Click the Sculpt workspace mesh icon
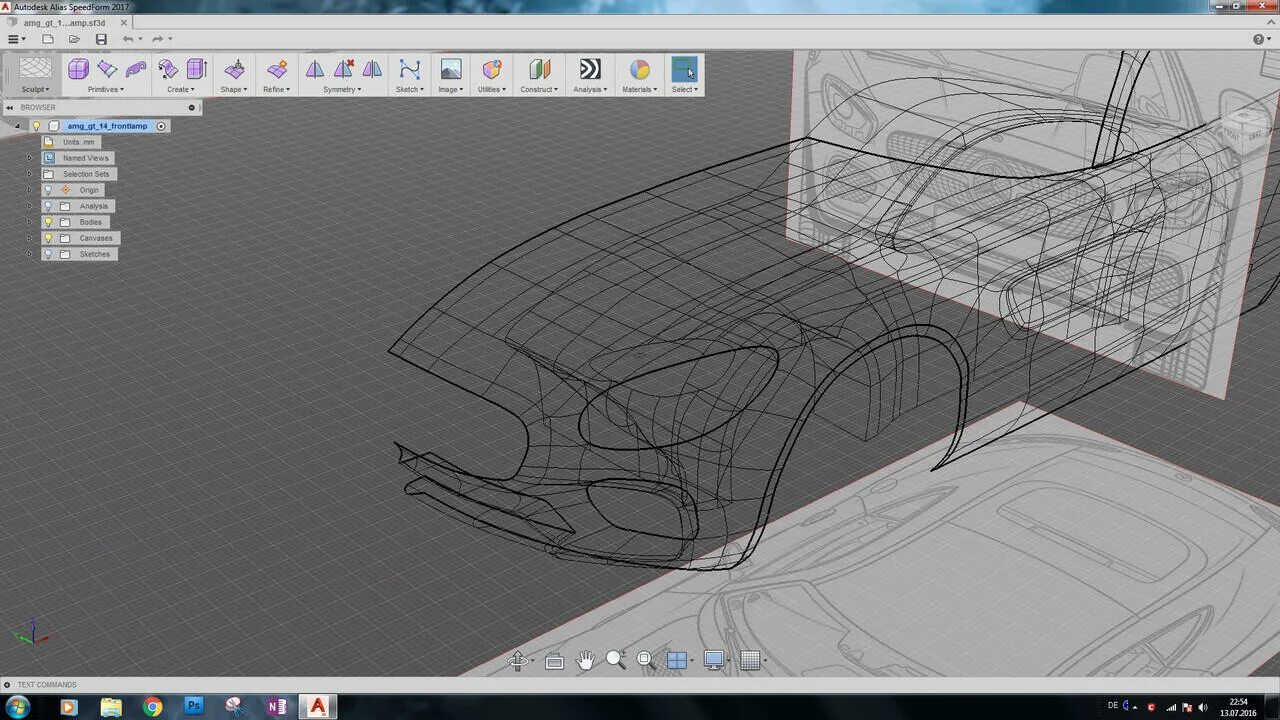Screen dimensions: 1280x720 click(x=35, y=69)
